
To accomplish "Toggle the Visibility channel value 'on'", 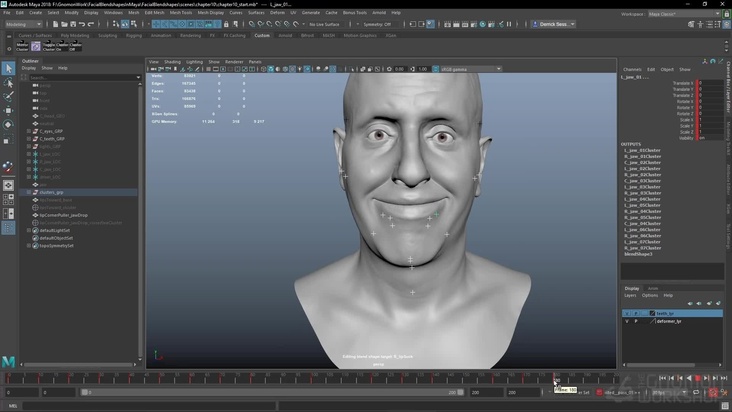I will (710, 138).
